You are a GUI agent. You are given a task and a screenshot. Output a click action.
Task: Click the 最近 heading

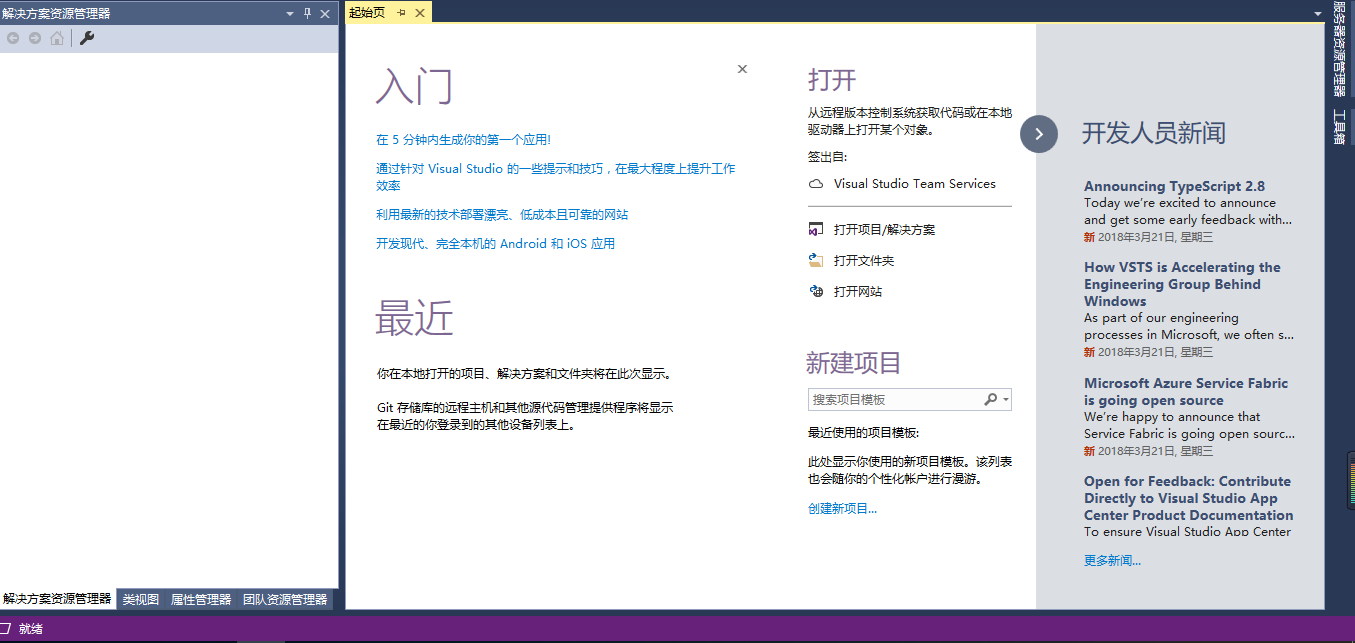click(x=414, y=319)
